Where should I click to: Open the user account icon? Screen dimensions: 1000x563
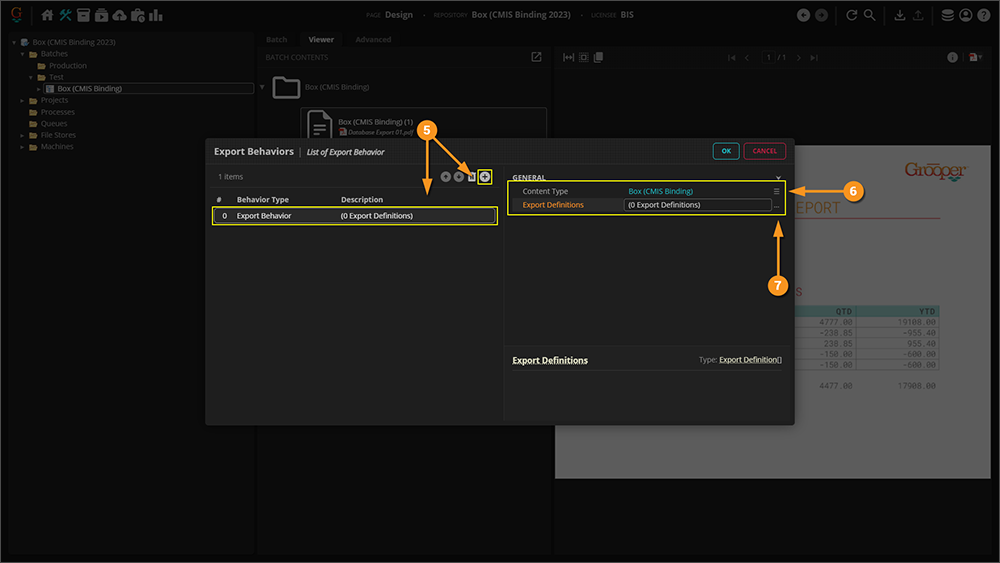966,15
